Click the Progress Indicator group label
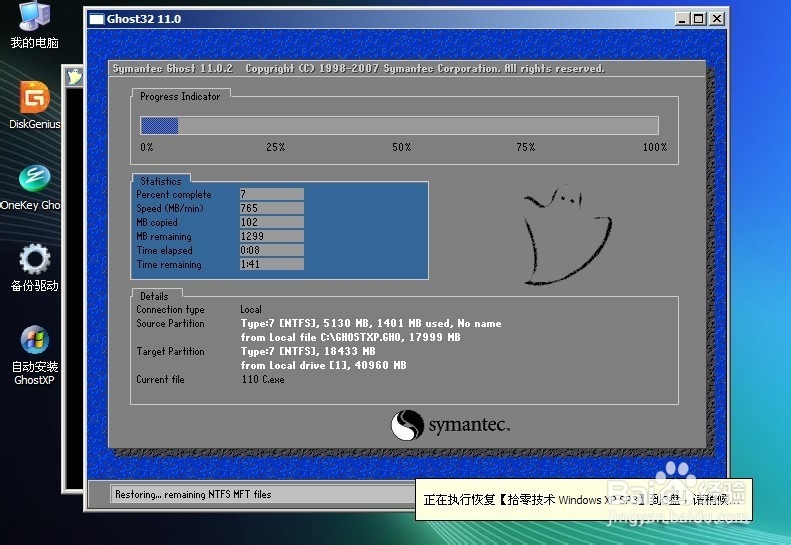Screen dimensions: 791x545 click(180, 96)
